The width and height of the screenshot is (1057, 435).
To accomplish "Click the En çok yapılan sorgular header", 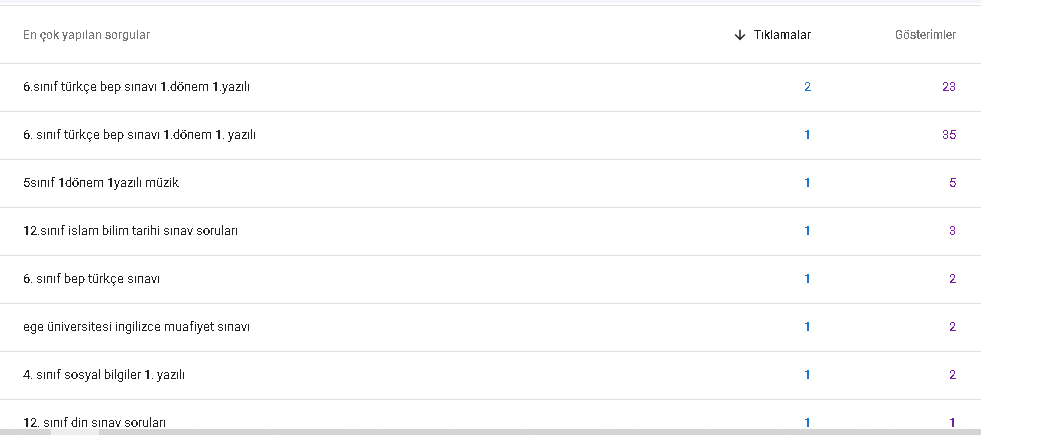I will (86, 35).
